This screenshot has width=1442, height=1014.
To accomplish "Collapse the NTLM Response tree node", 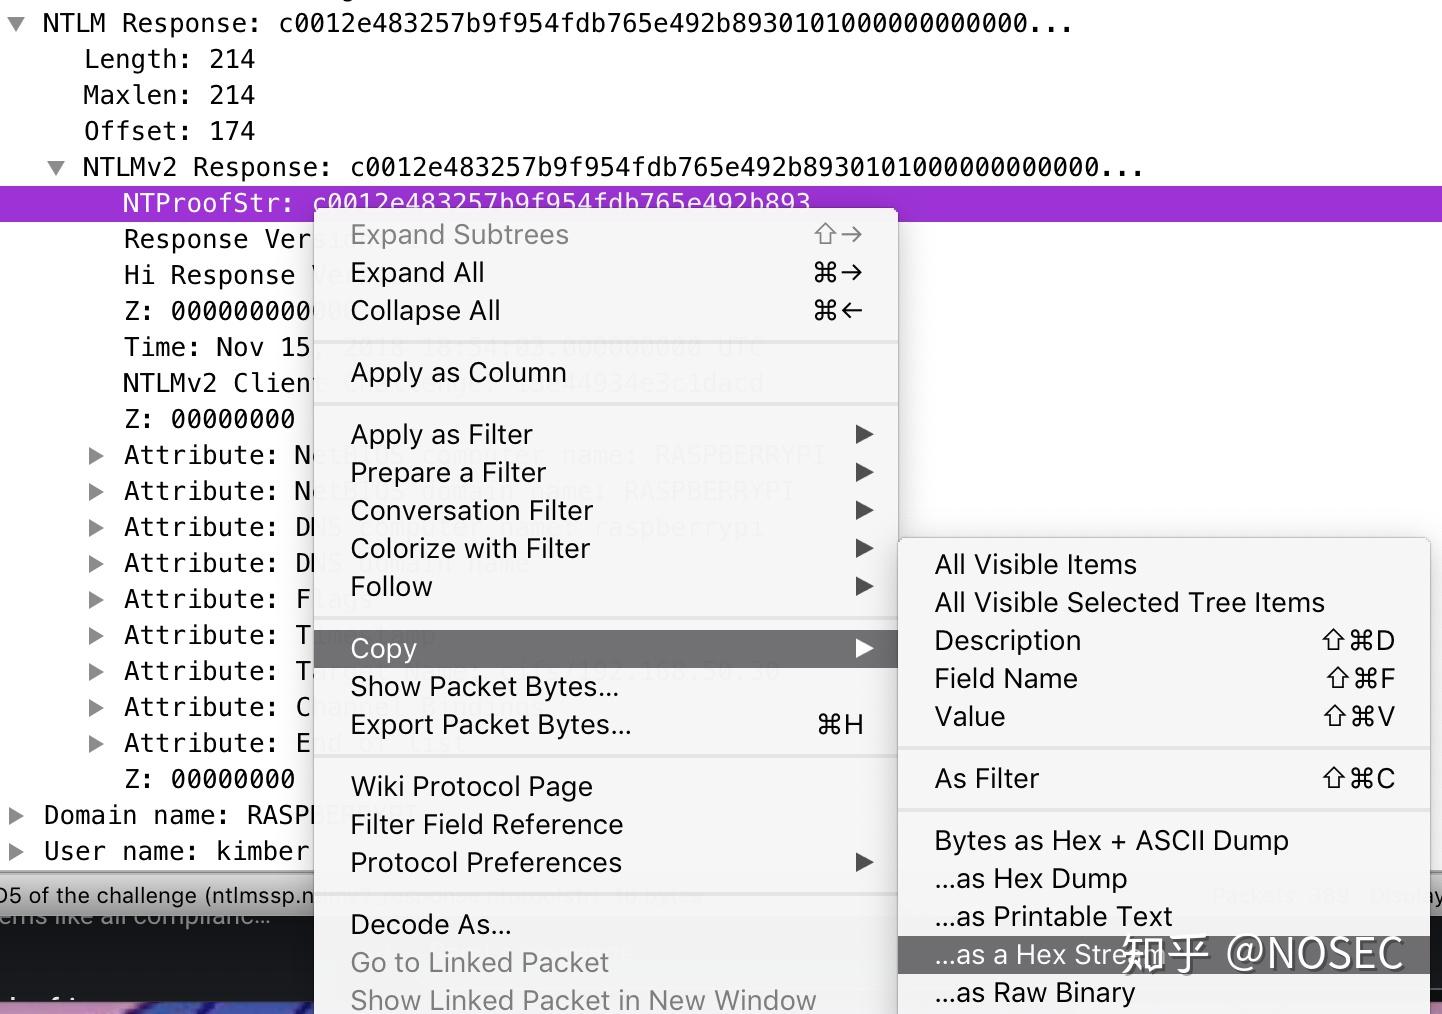I will click(16, 24).
